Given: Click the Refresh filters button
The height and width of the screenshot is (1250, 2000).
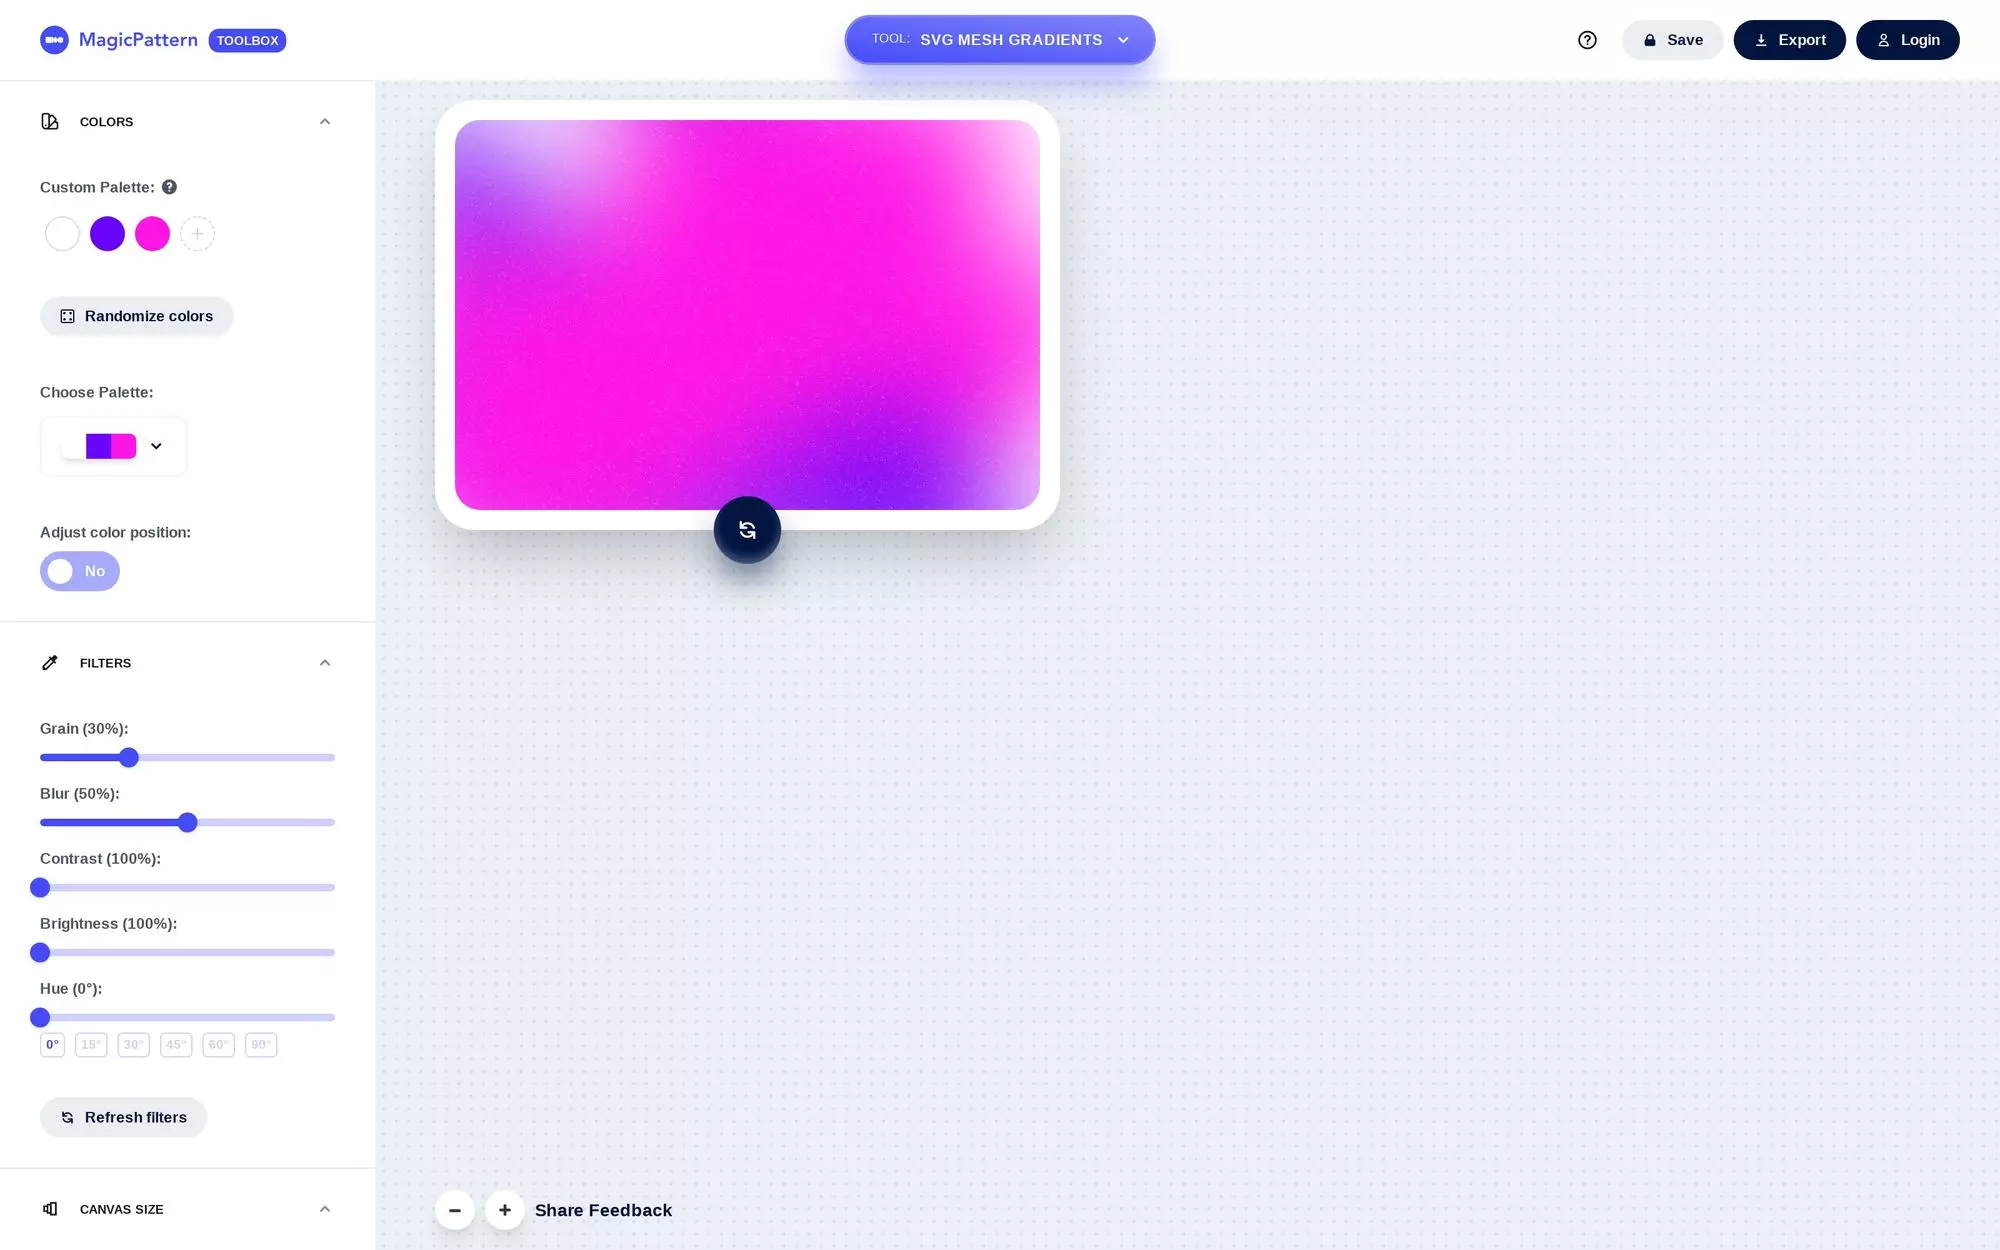Looking at the screenshot, I should tap(122, 1116).
